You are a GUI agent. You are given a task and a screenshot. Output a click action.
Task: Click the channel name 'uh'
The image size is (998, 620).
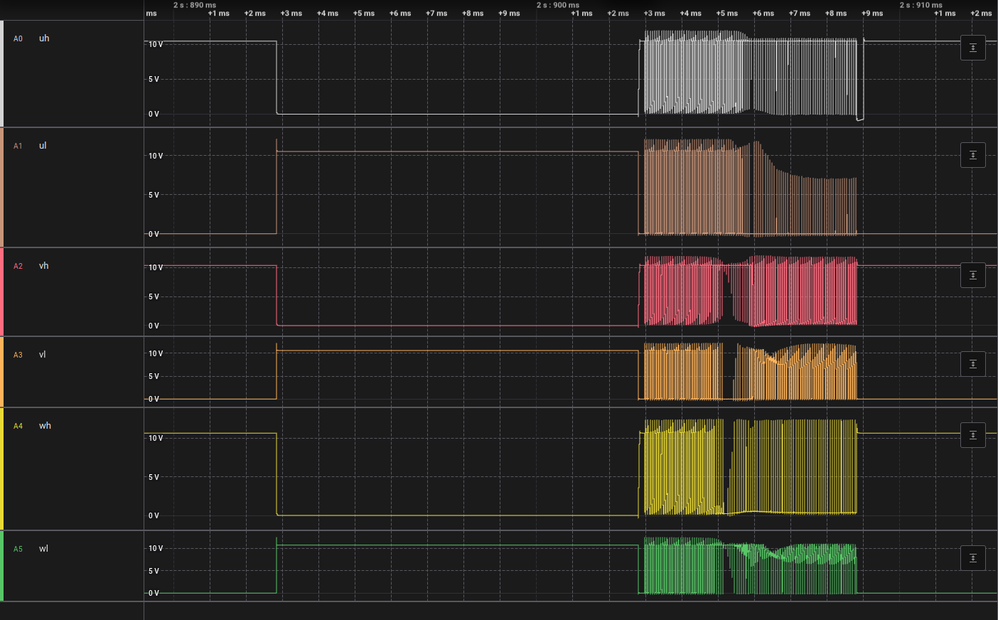point(44,38)
